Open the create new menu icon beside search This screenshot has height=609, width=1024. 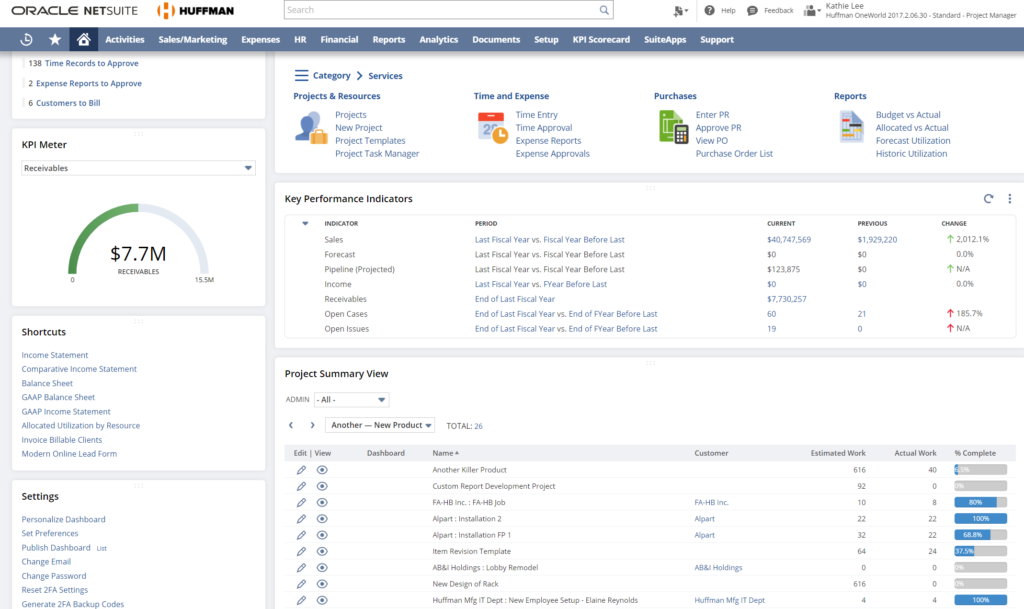point(680,10)
